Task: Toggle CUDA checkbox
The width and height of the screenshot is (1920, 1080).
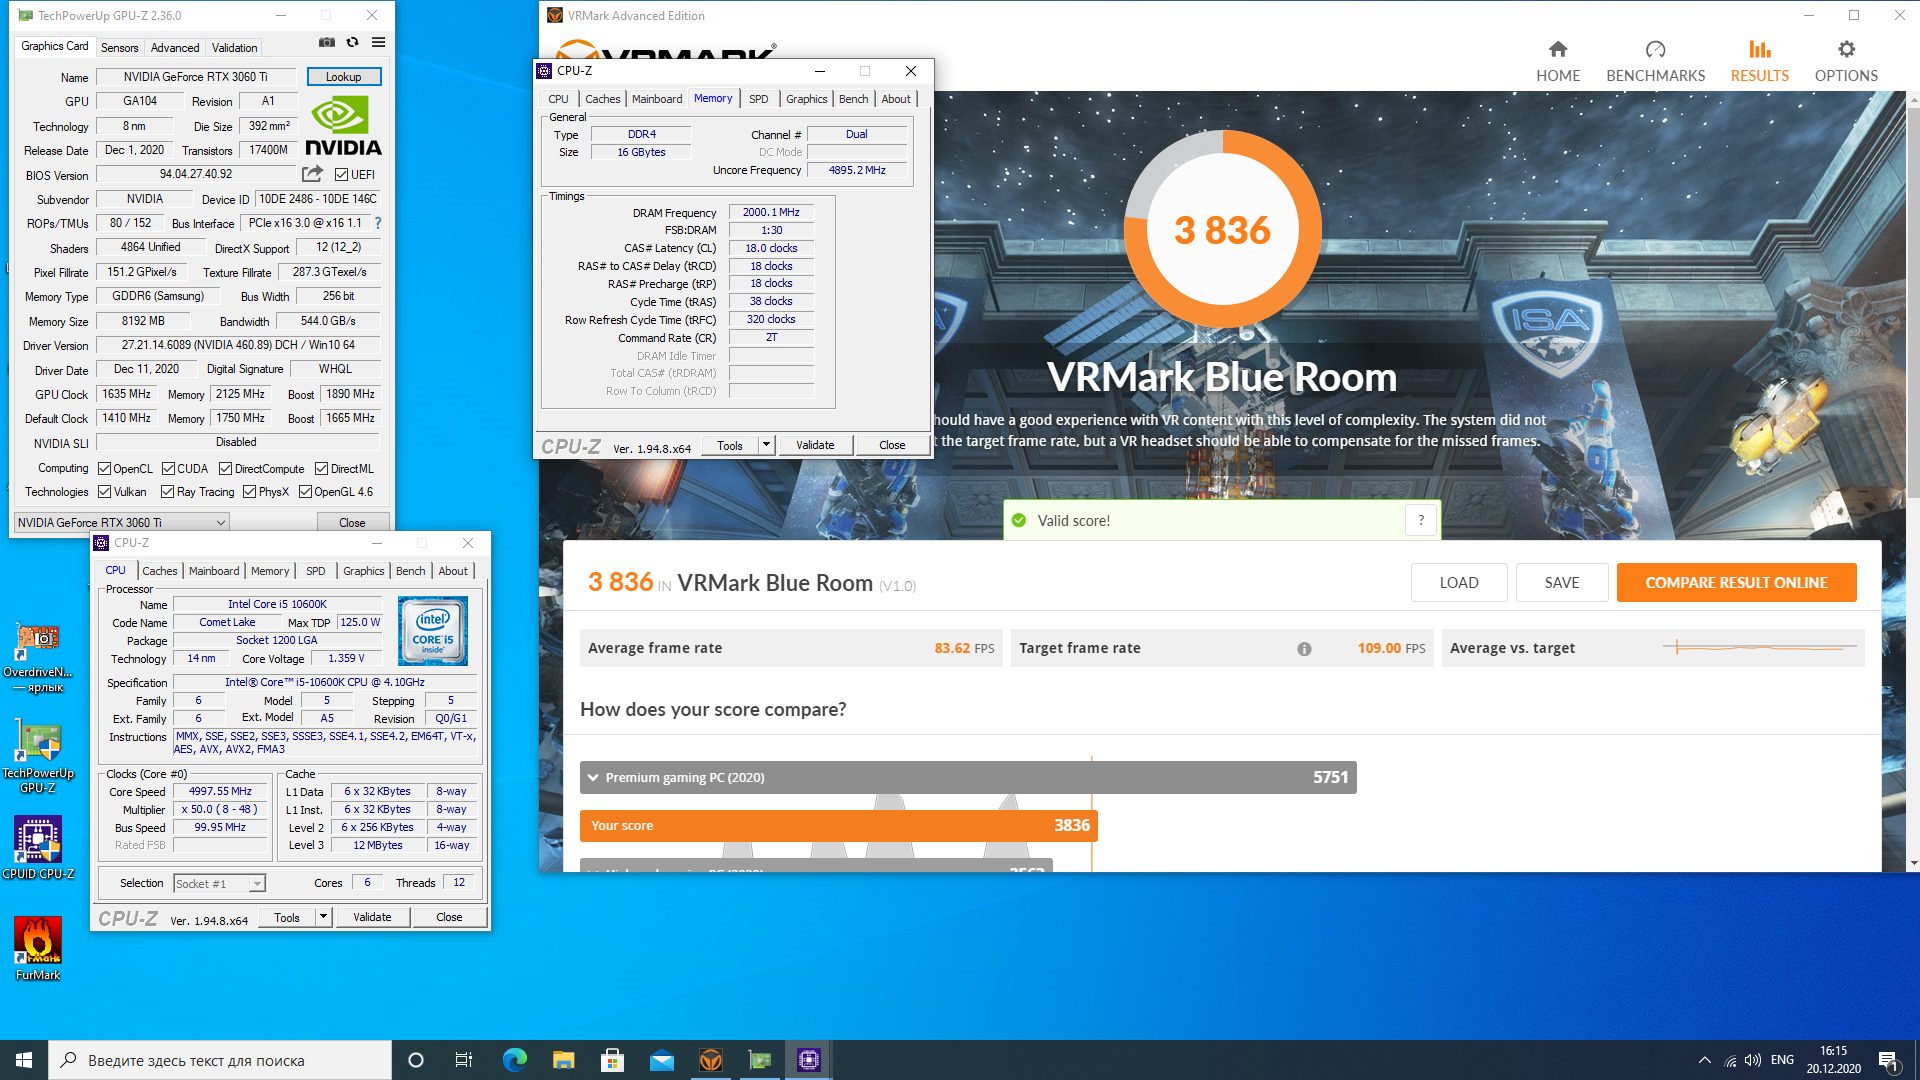Action: click(x=168, y=469)
